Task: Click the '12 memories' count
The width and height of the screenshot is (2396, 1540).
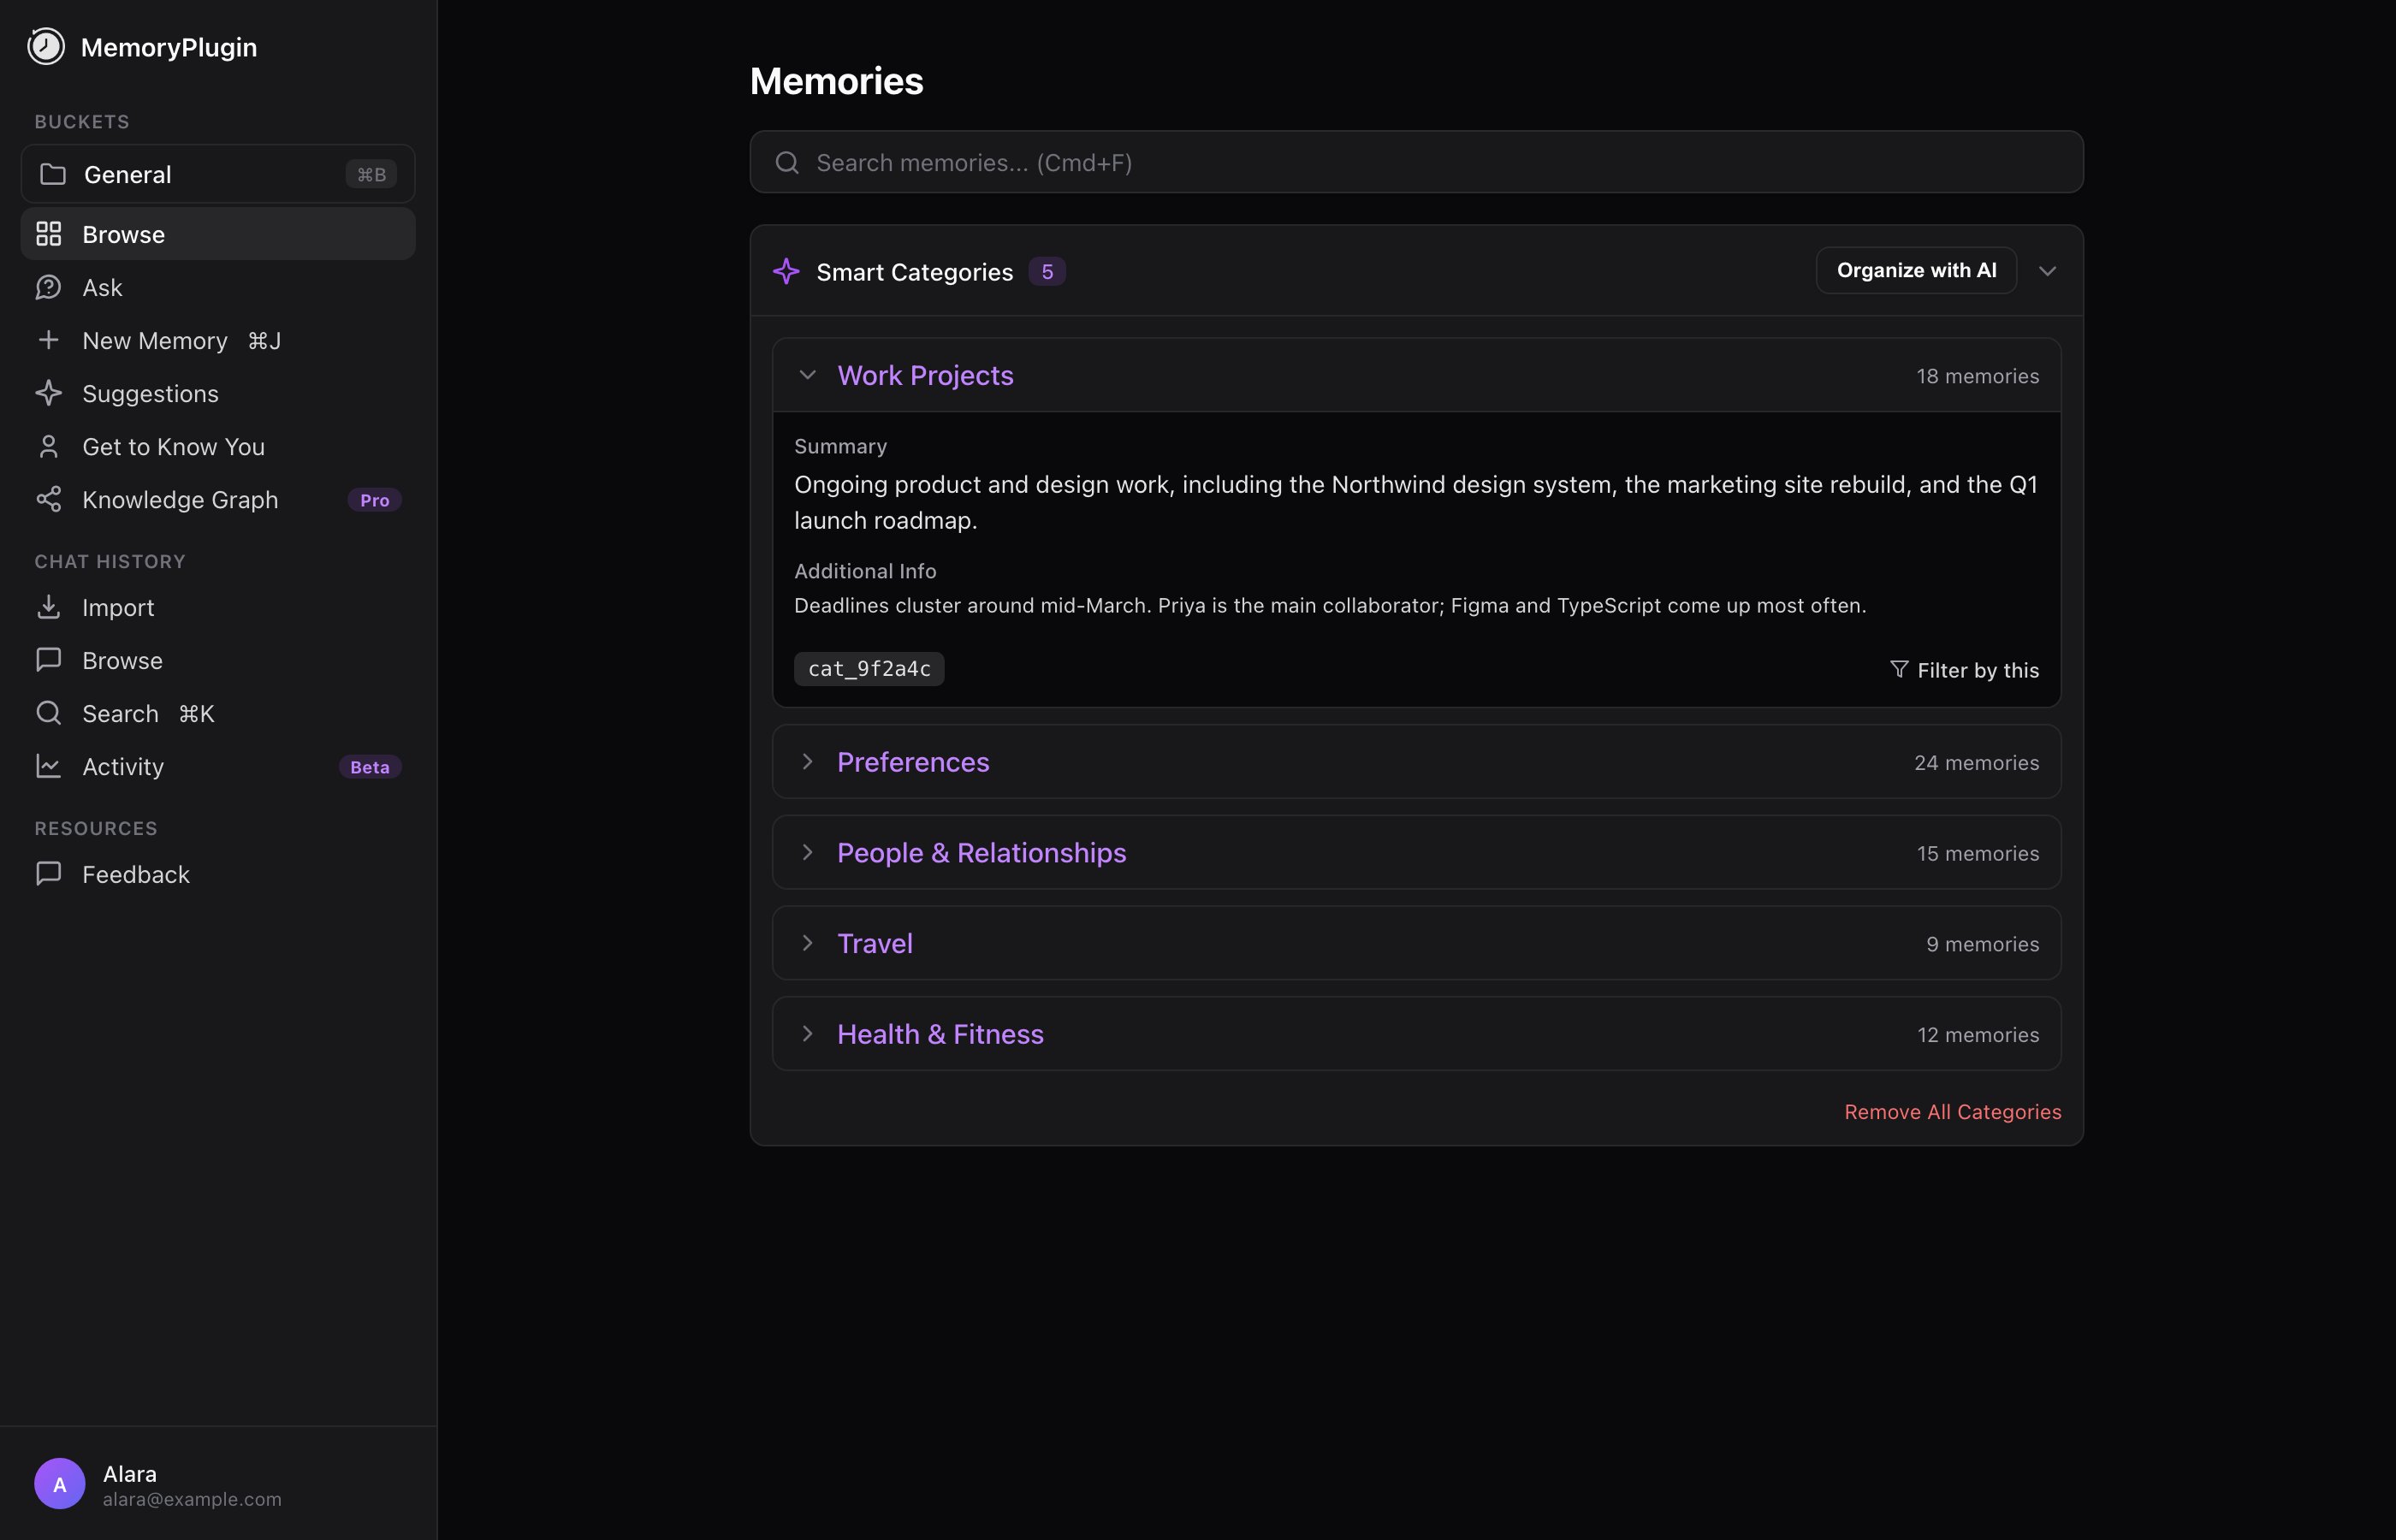Action: (1978, 1035)
